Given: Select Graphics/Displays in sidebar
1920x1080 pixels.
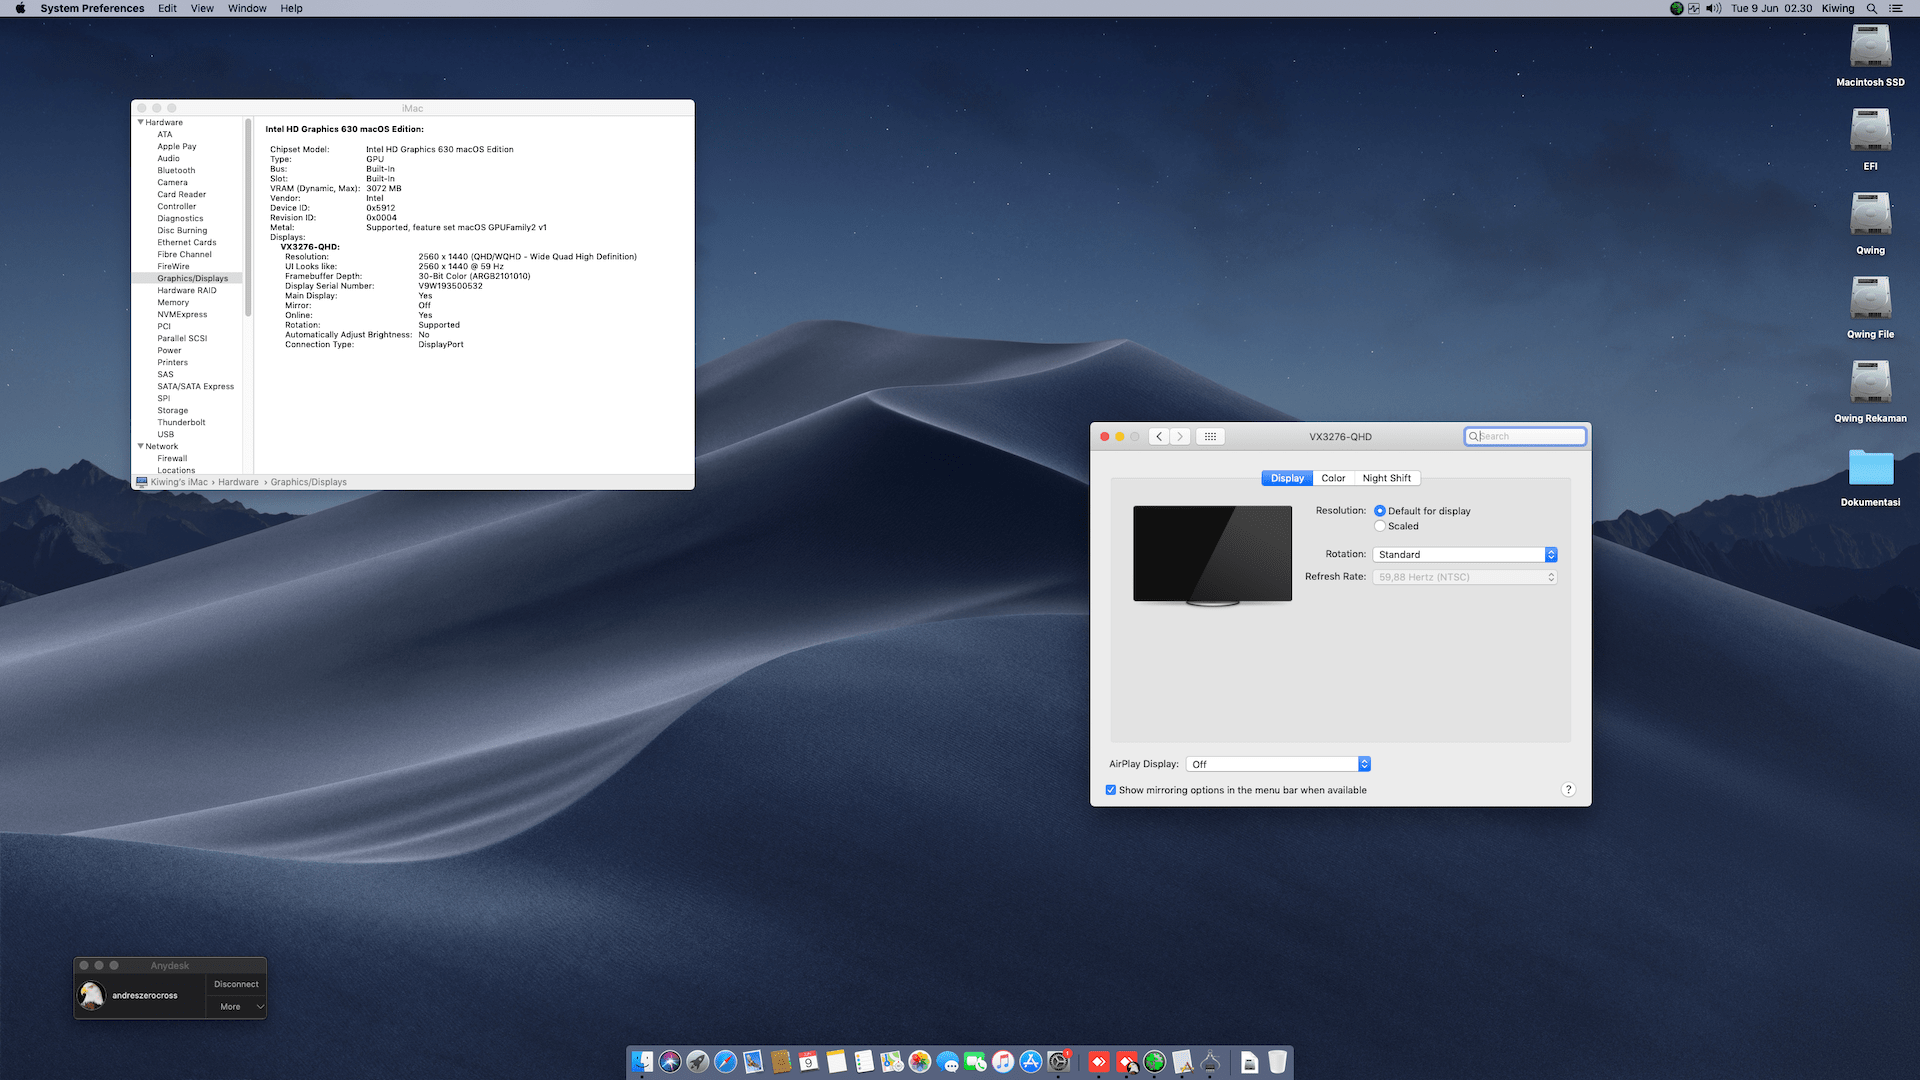Looking at the screenshot, I should 192,278.
